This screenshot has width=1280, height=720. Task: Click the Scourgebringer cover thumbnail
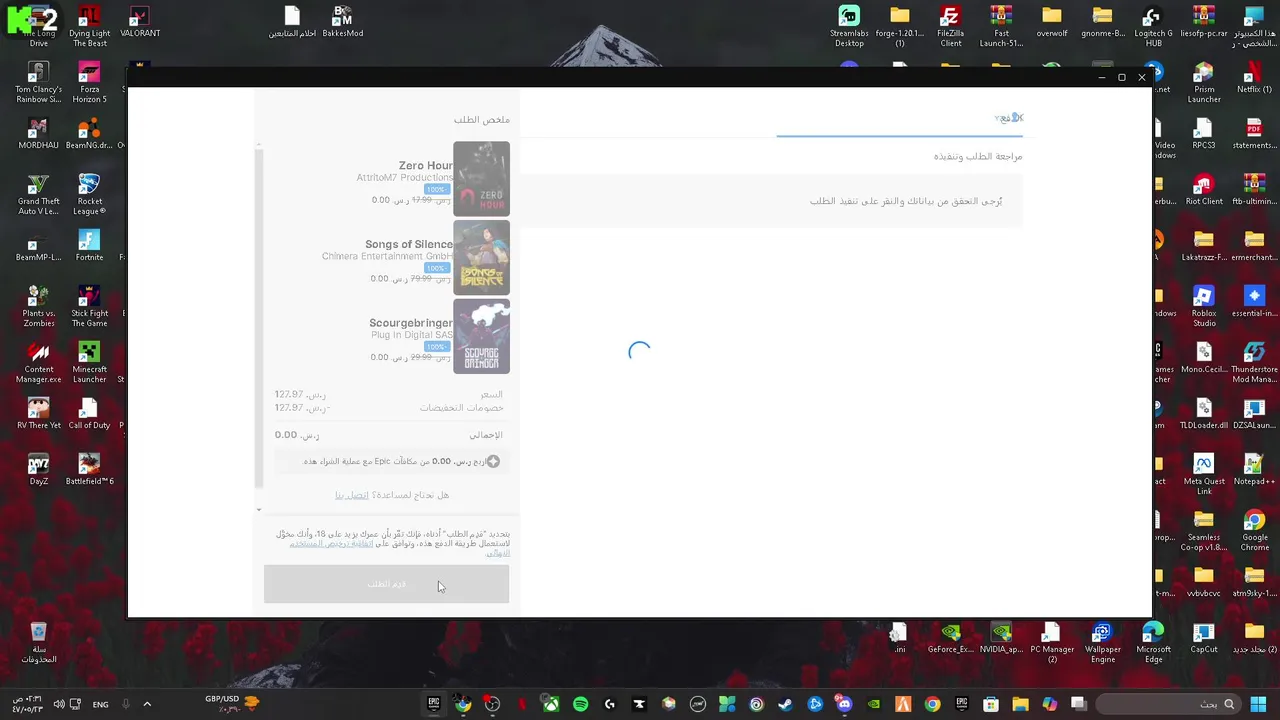(x=481, y=337)
